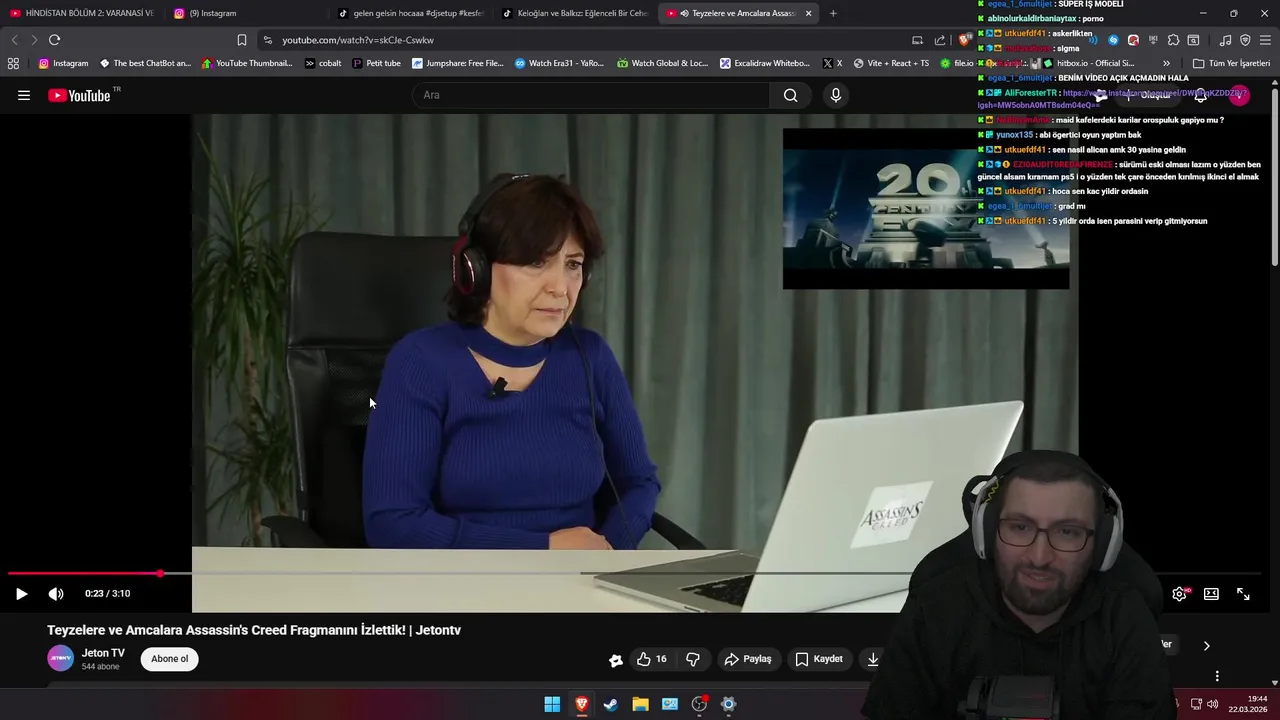
Task: Go forward using the browser forward arrow
Action: coord(33,40)
